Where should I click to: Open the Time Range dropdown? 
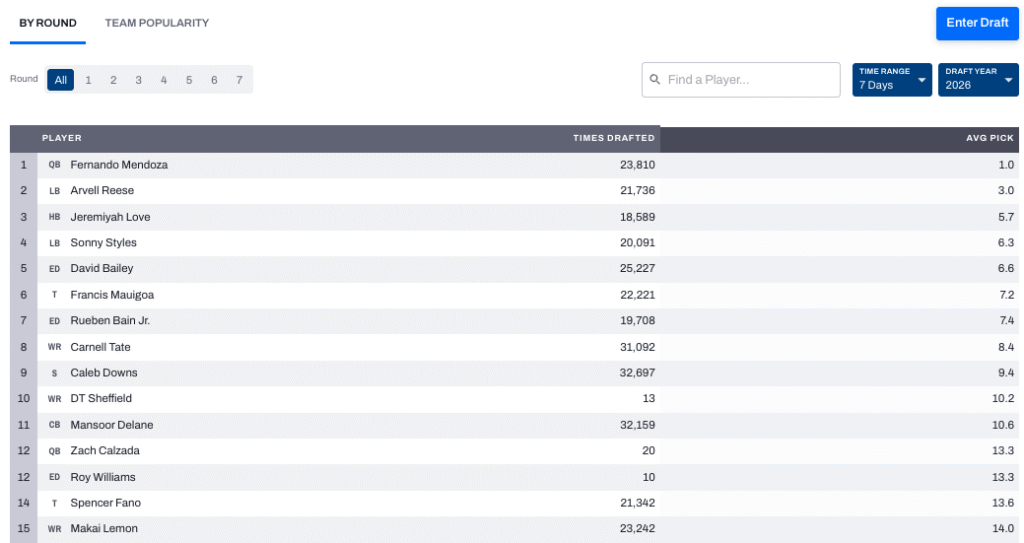[891, 80]
